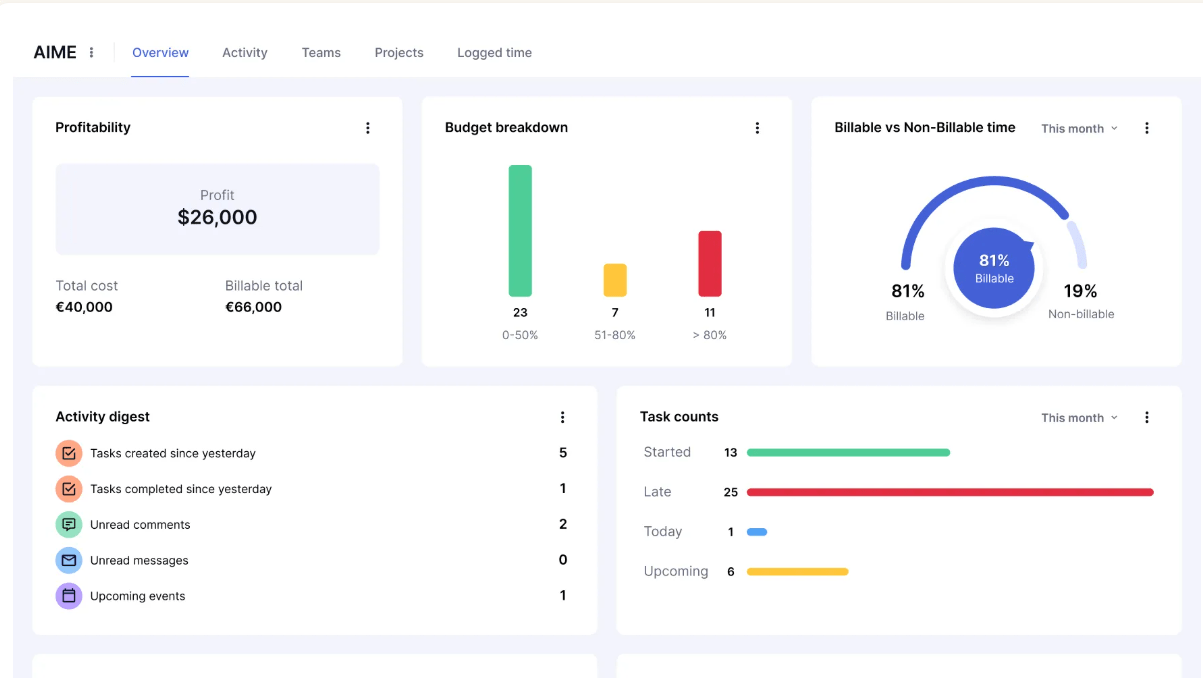Click the red Late tasks progress bar
The height and width of the screenshot is (678, 1203).
[x=950, y=492]
